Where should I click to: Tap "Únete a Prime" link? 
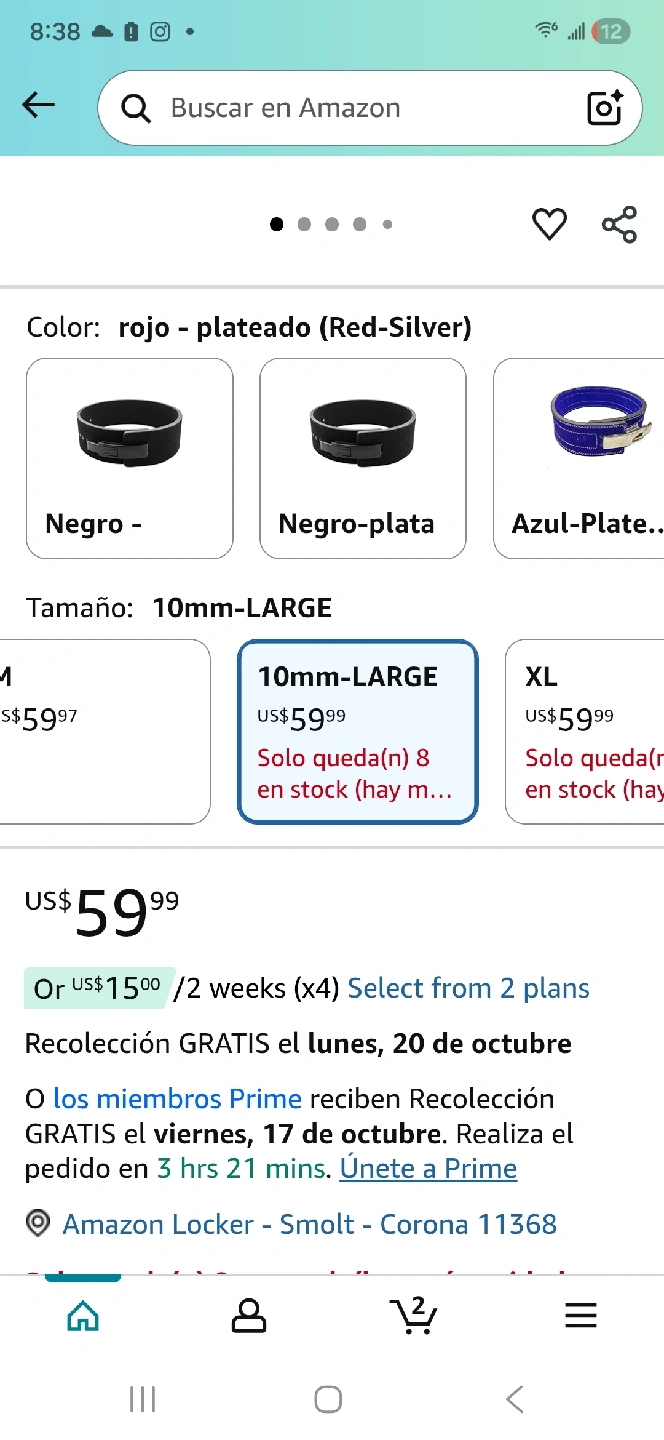coord(428,1168)
